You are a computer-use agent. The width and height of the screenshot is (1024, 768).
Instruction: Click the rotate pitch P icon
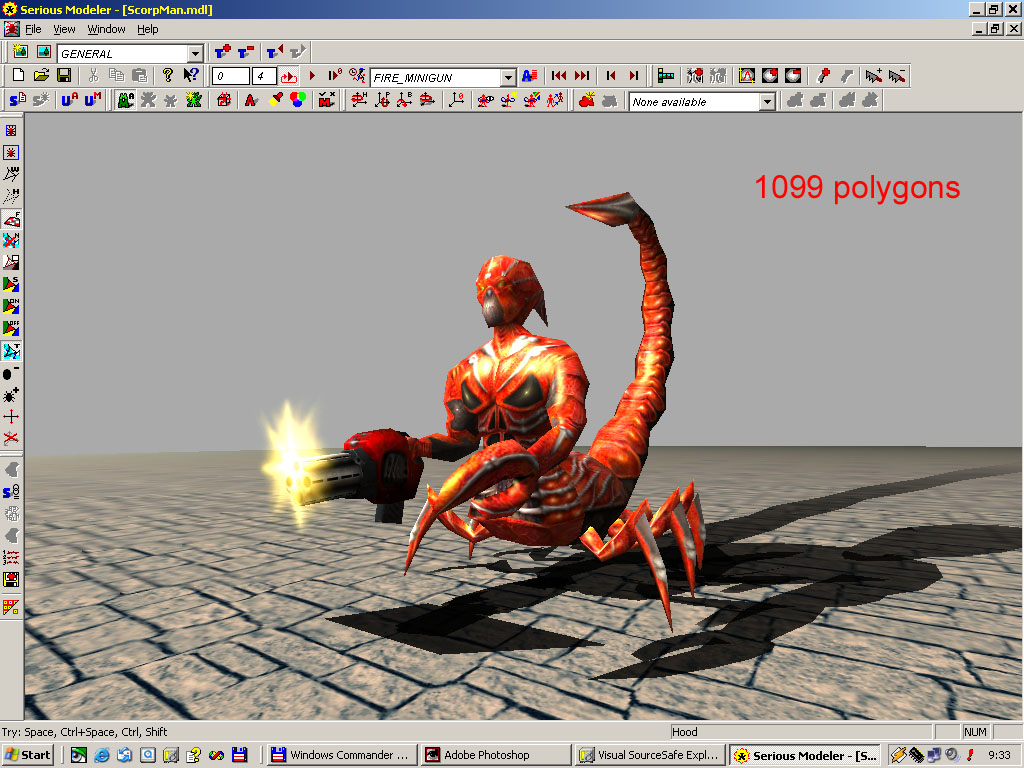382,100
